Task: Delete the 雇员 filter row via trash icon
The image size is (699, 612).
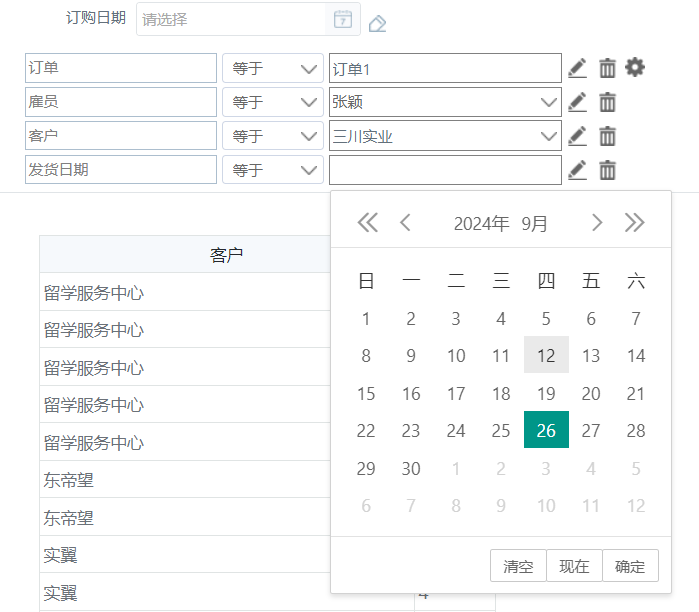Action: (607, 102)
